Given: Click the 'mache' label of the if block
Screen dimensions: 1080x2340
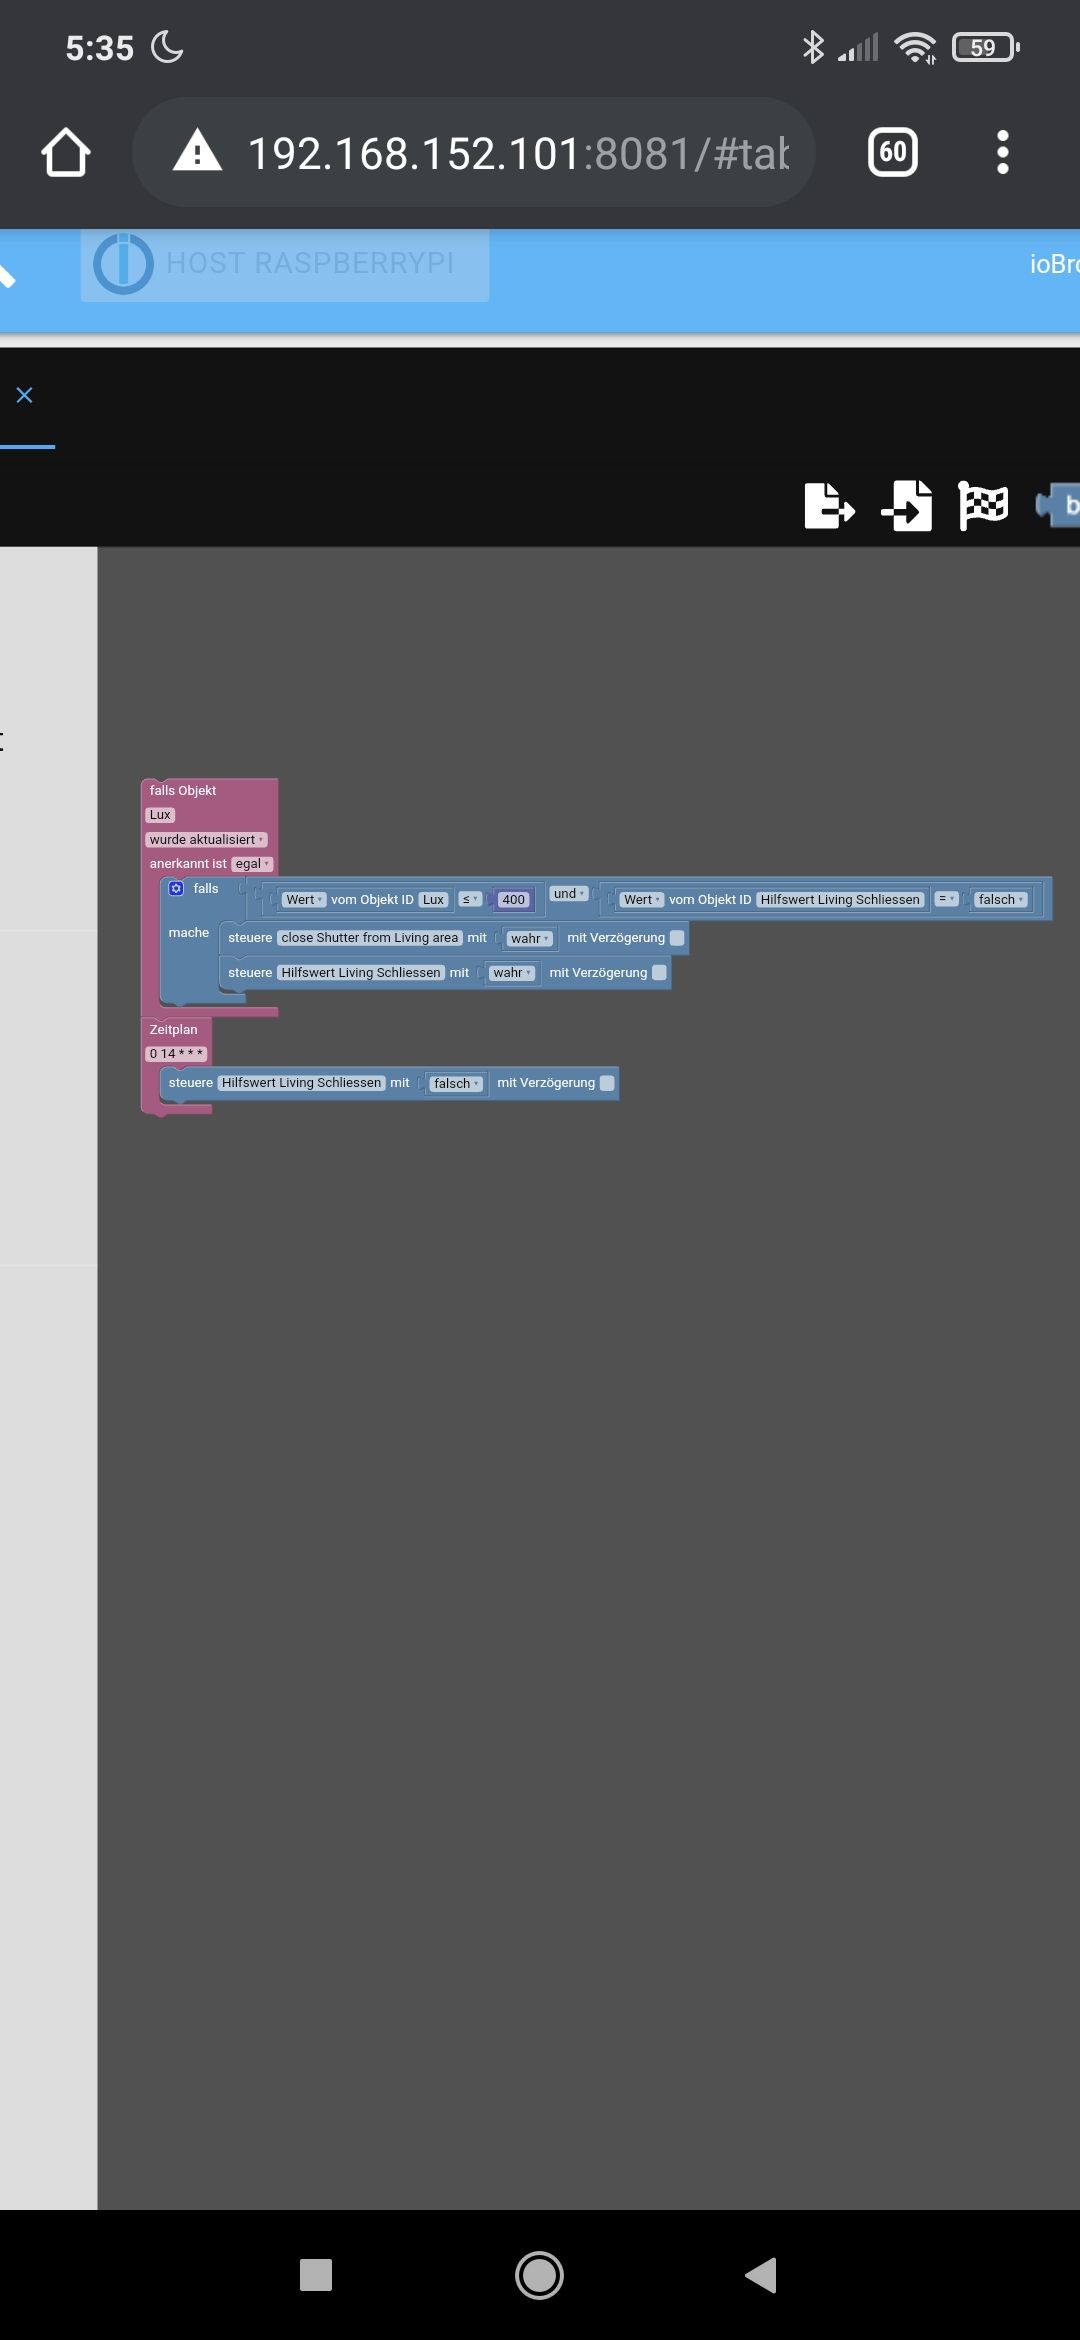Looking at the screenshot, I should (189, 933).
